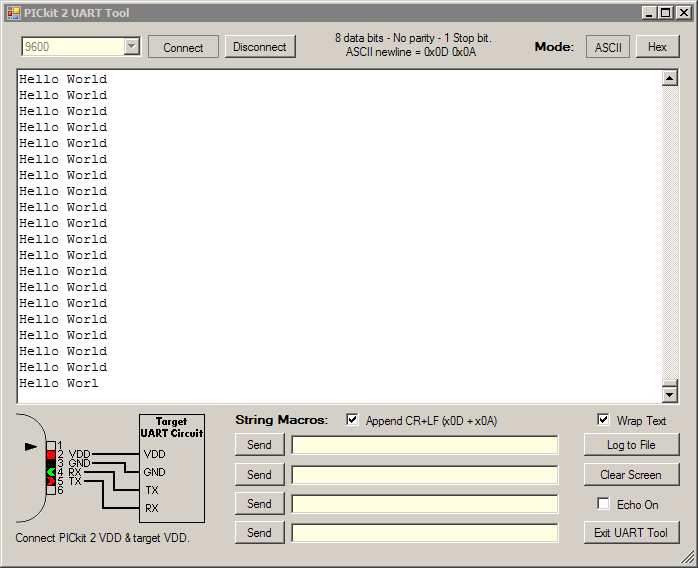Viewport: 698px width, 568px height.
Task: Click the Connect button
Action: click(183, 47)
